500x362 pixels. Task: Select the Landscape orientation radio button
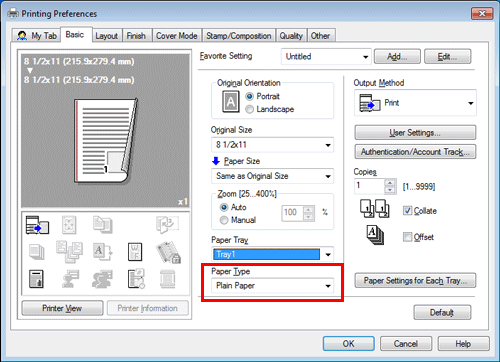pos(249,109)
